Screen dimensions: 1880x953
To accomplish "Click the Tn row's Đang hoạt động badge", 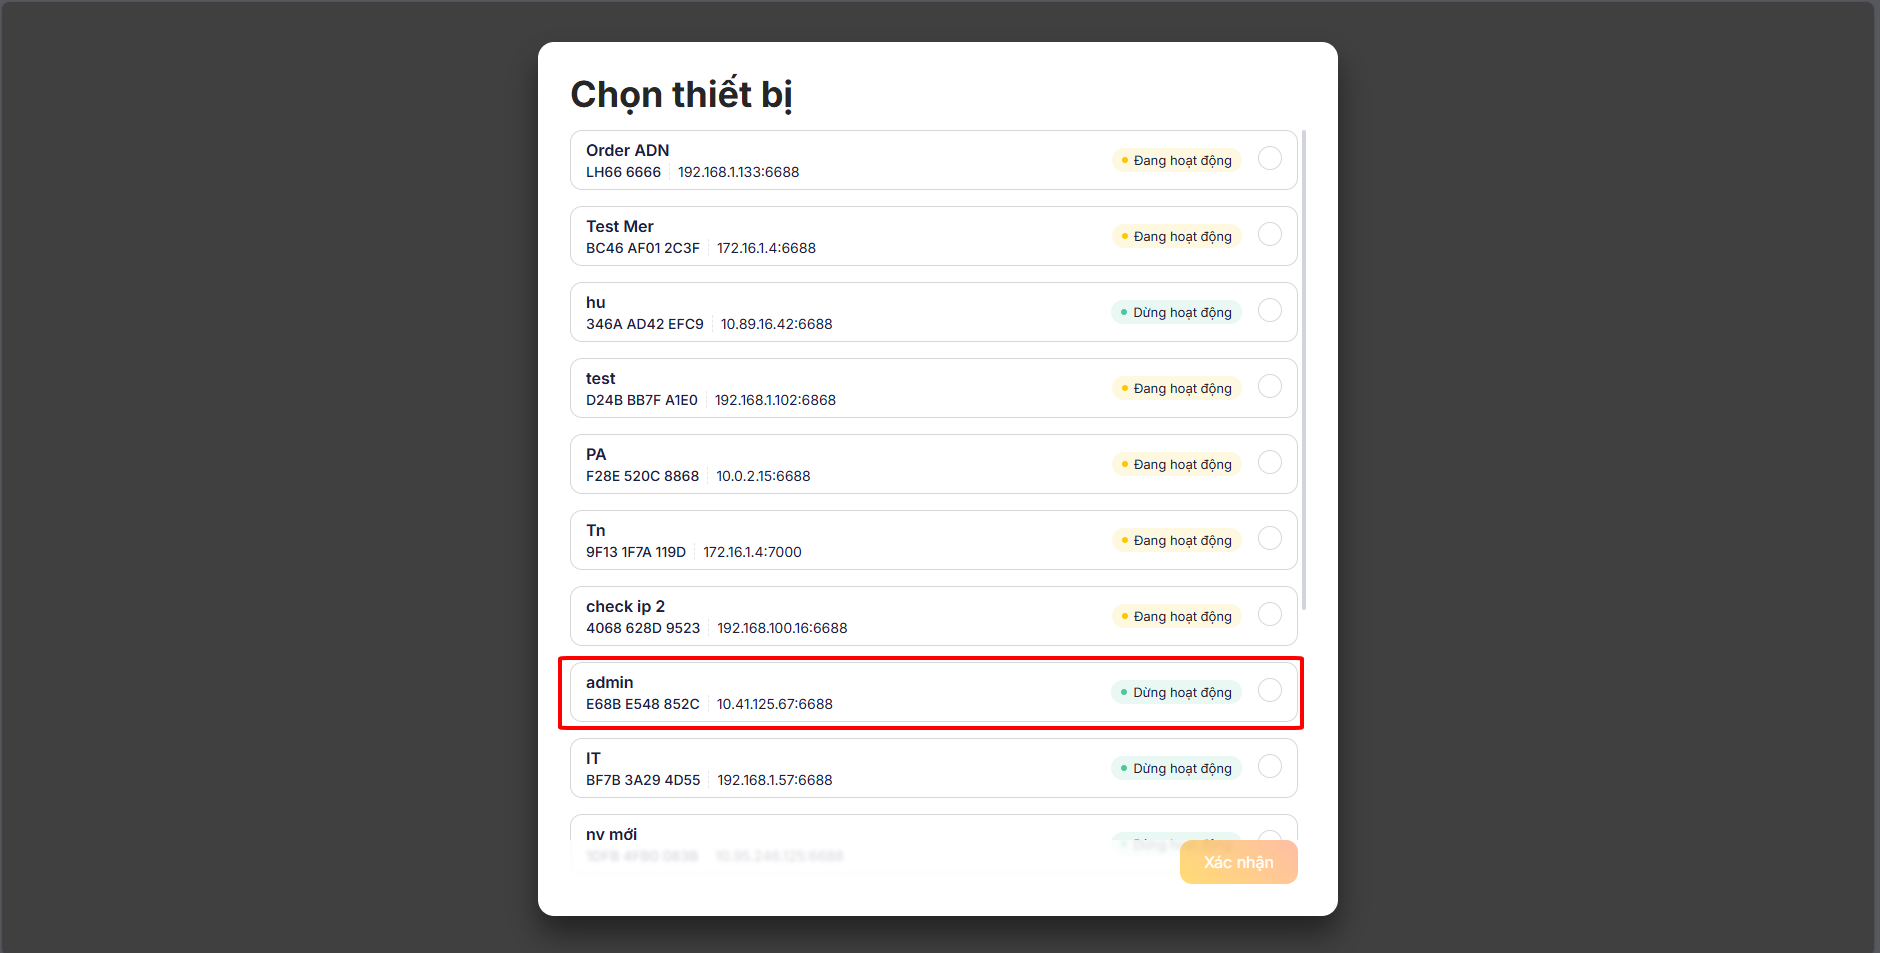I will [x=1176, y=541].
